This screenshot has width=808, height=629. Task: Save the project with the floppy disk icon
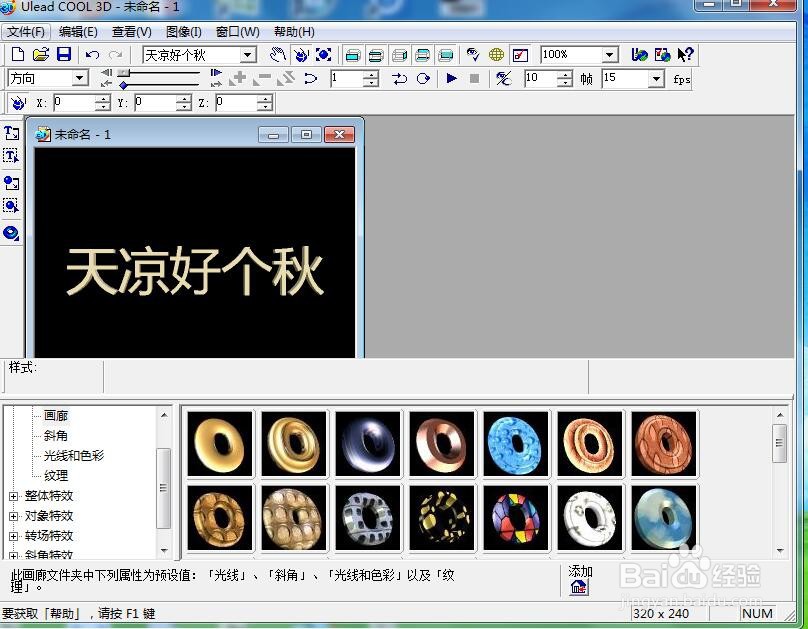(64, 54)
